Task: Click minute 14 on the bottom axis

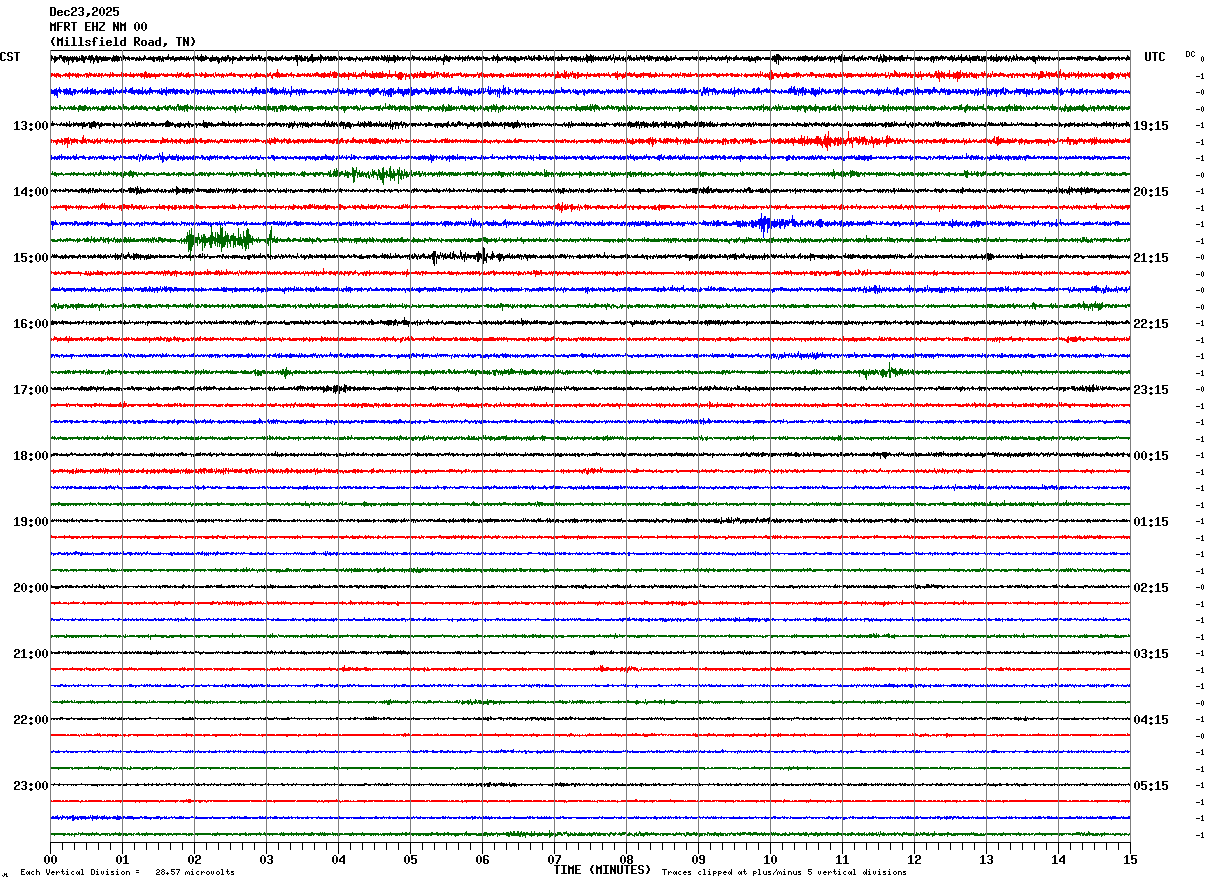Action: [x=1058, y=859]
